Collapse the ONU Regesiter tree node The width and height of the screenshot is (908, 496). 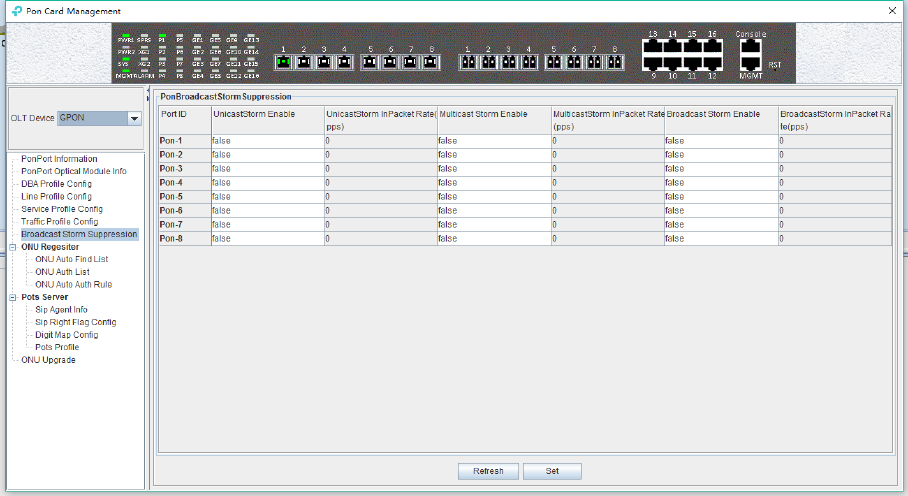[13, 247]
